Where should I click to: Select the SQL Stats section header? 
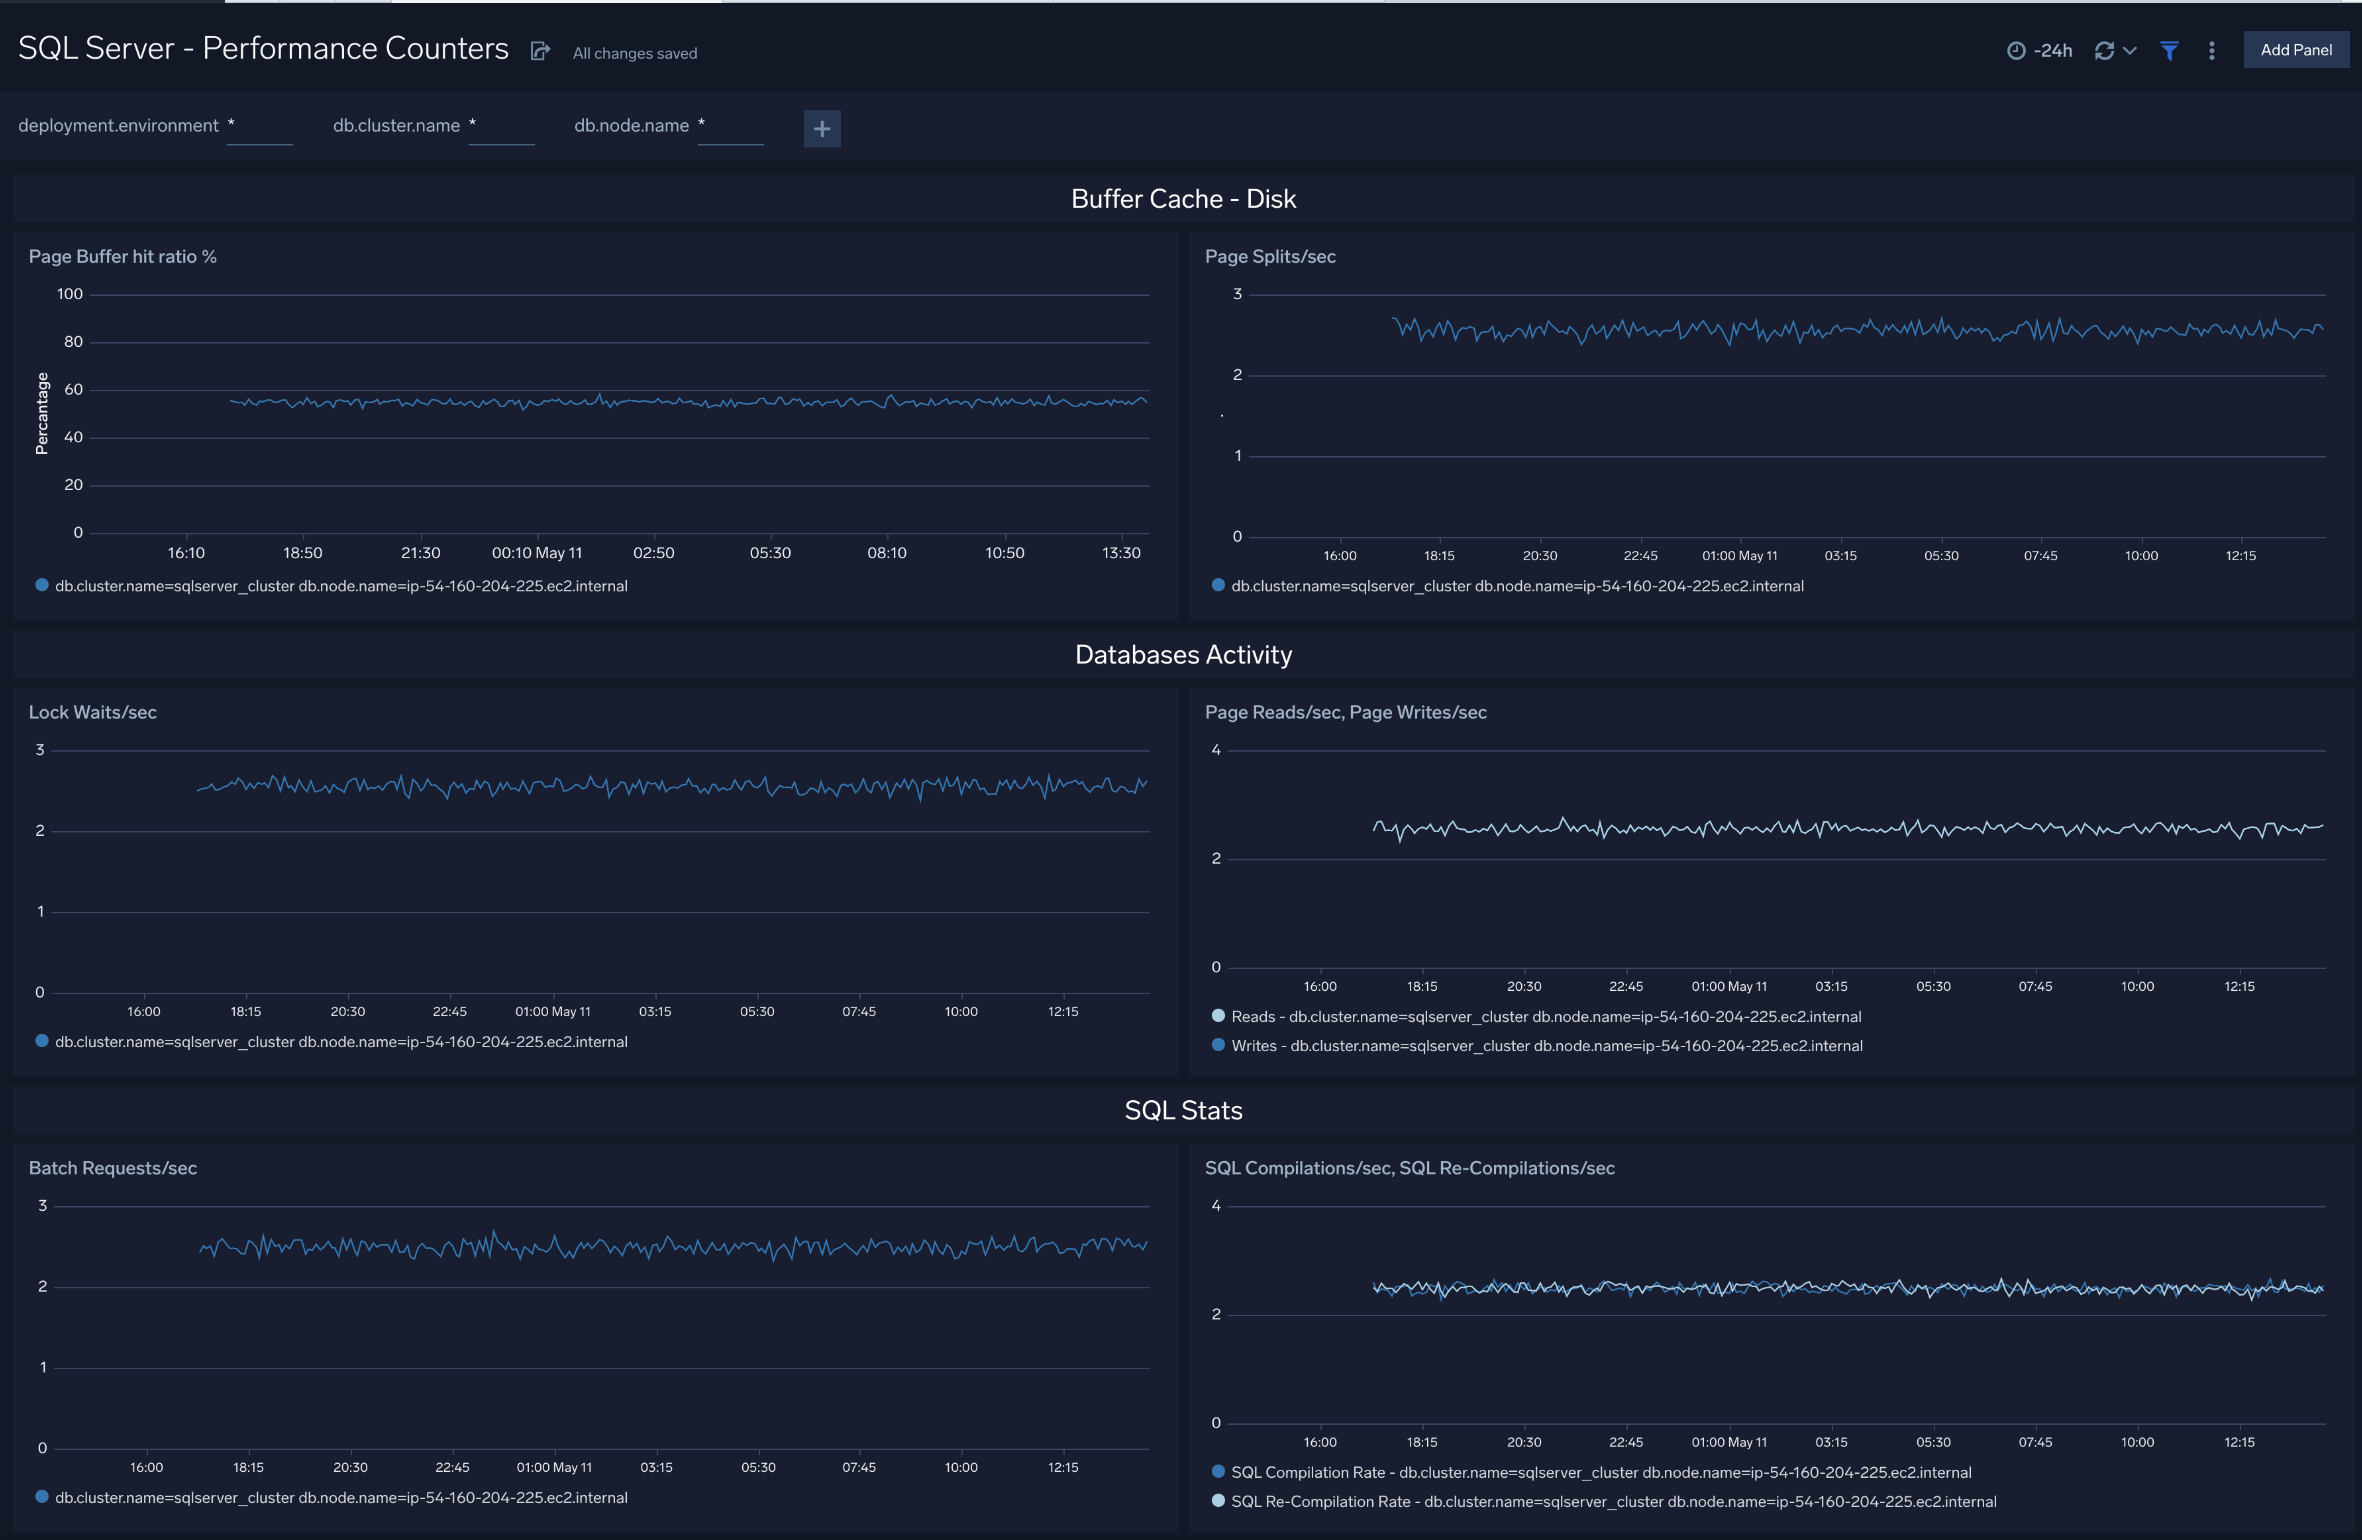click(x=1183, y=1110)
